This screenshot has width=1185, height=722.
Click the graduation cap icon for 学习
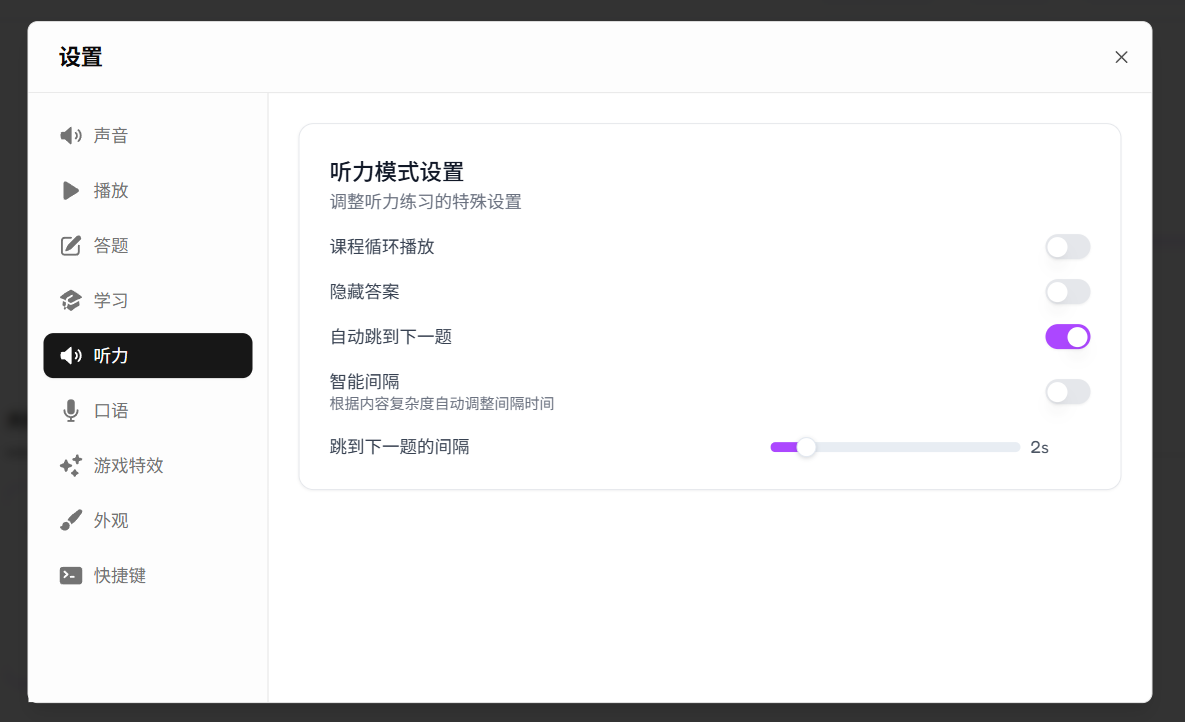[70, 301]
